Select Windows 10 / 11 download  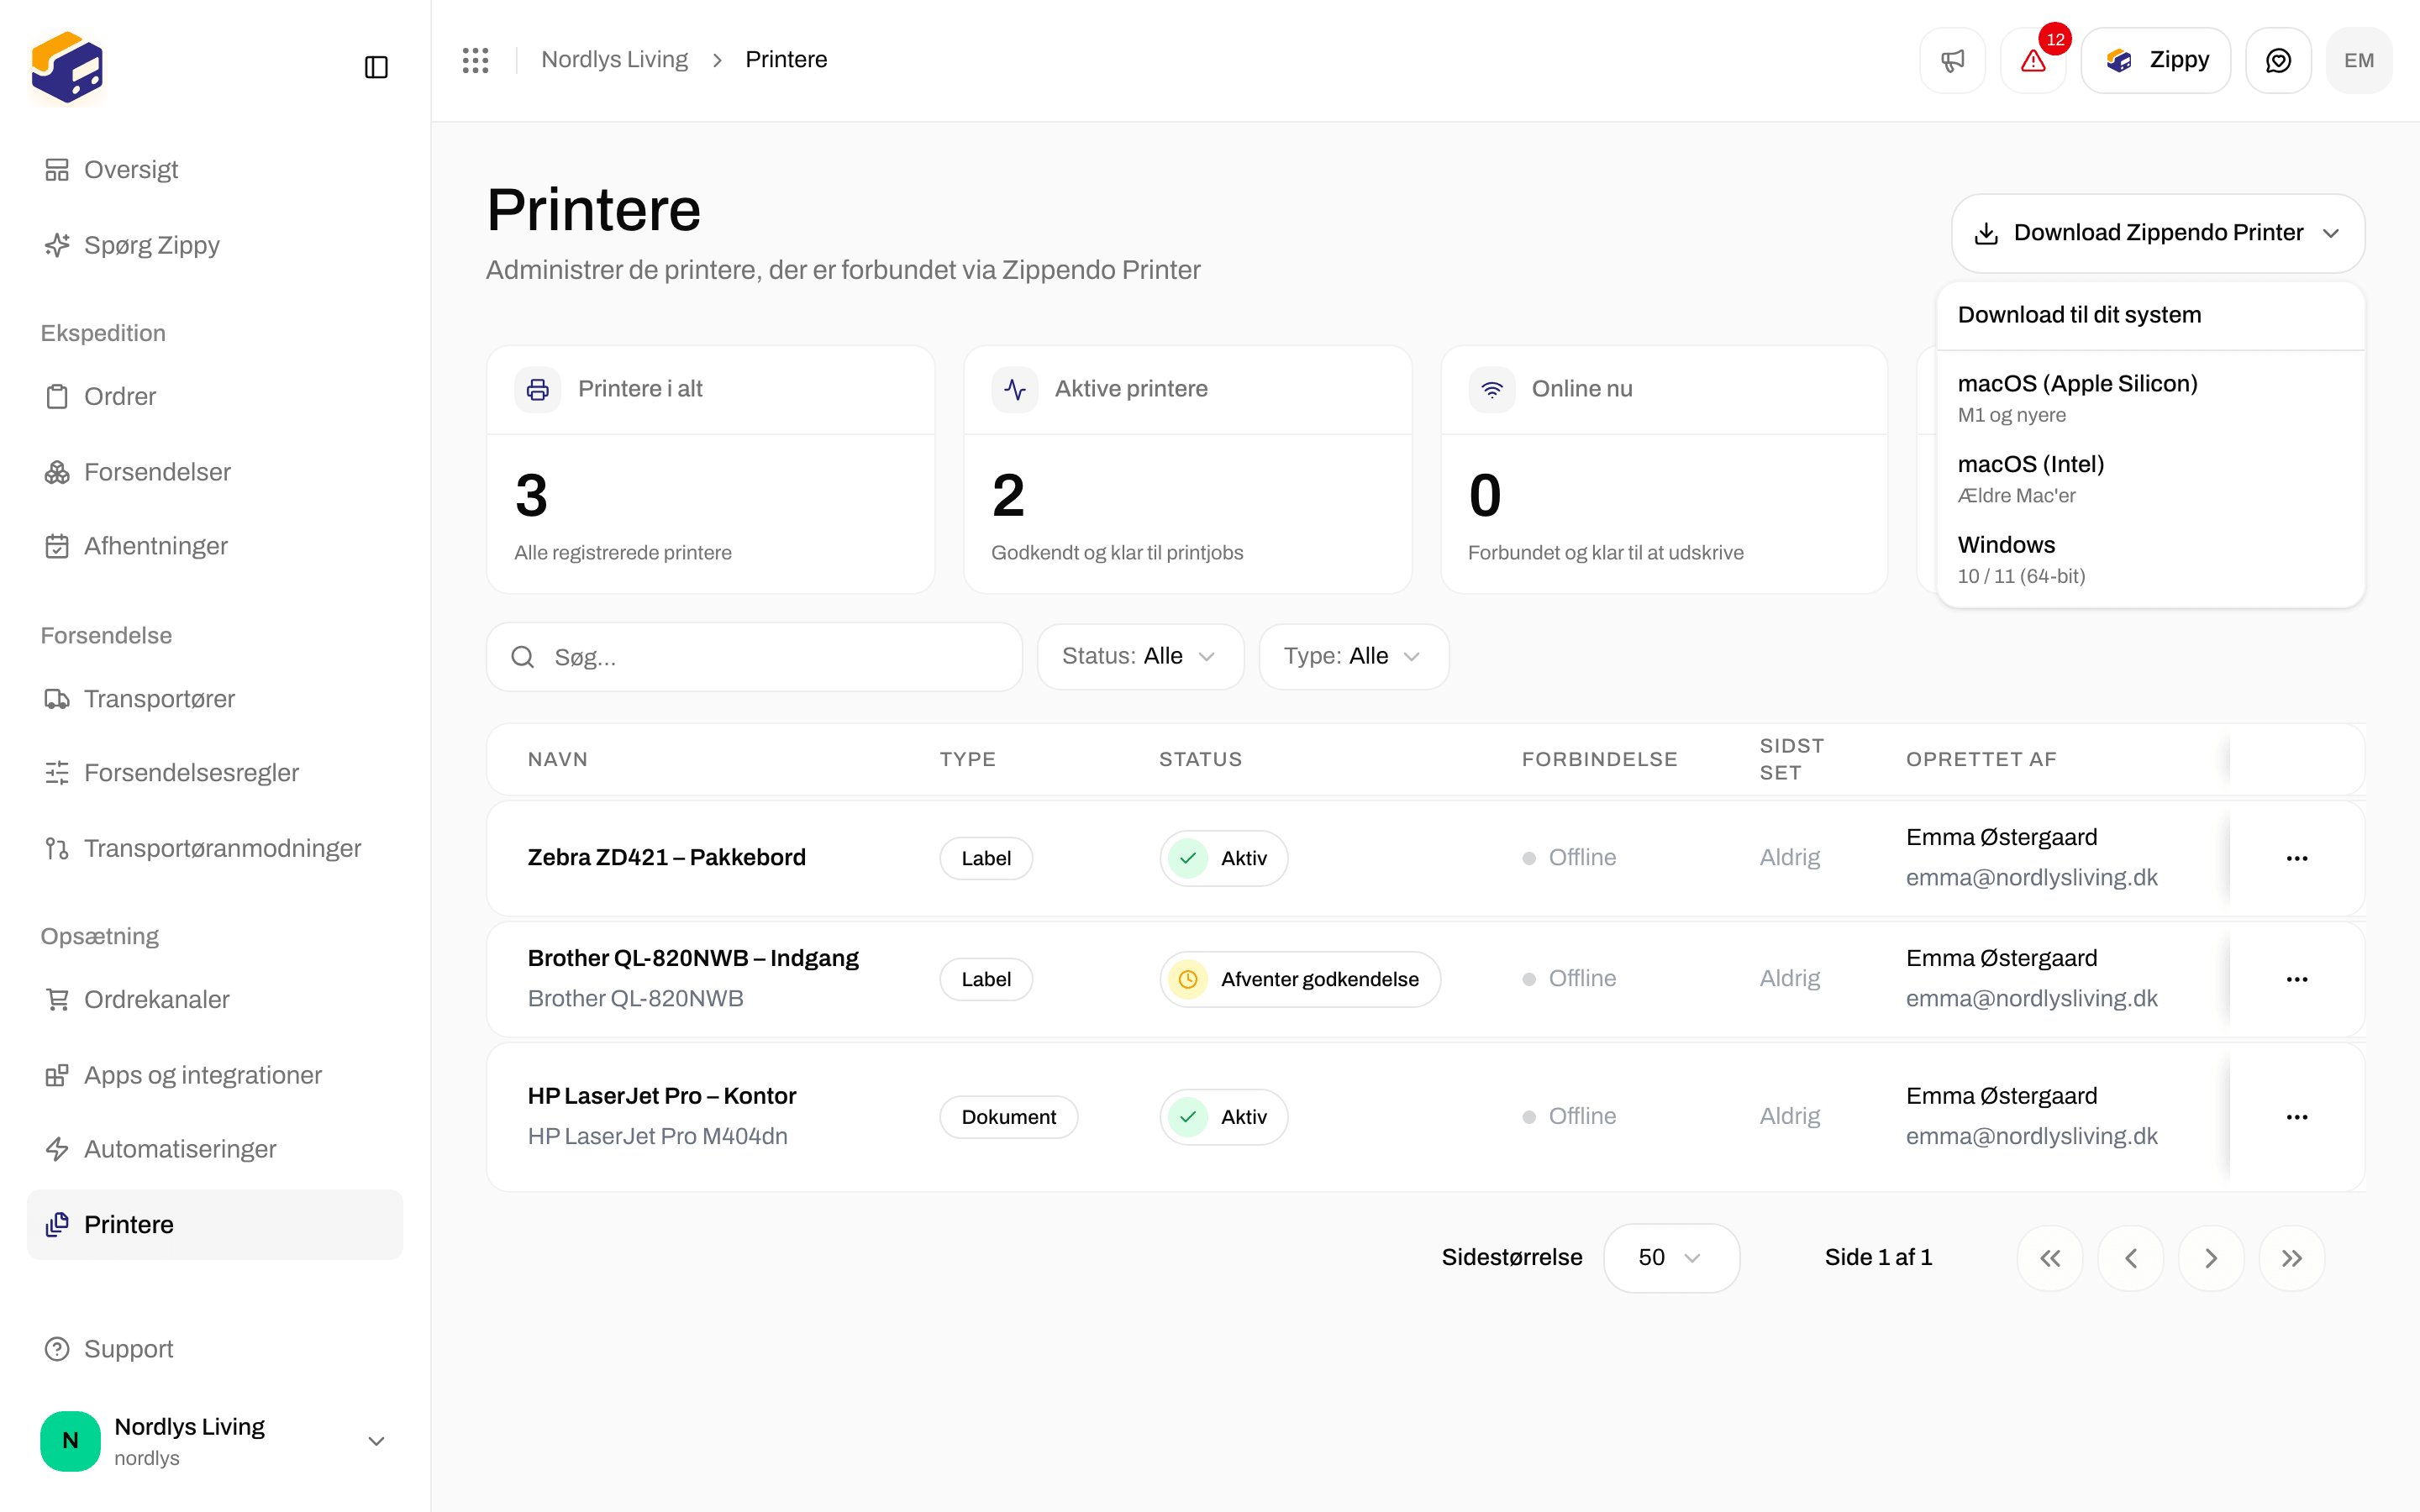pos(2150,559)
